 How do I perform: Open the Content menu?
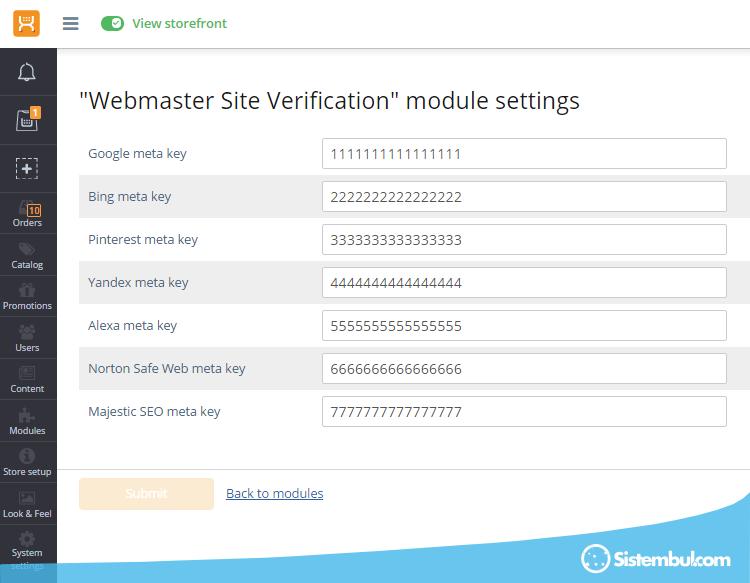(x=27, y=380)
